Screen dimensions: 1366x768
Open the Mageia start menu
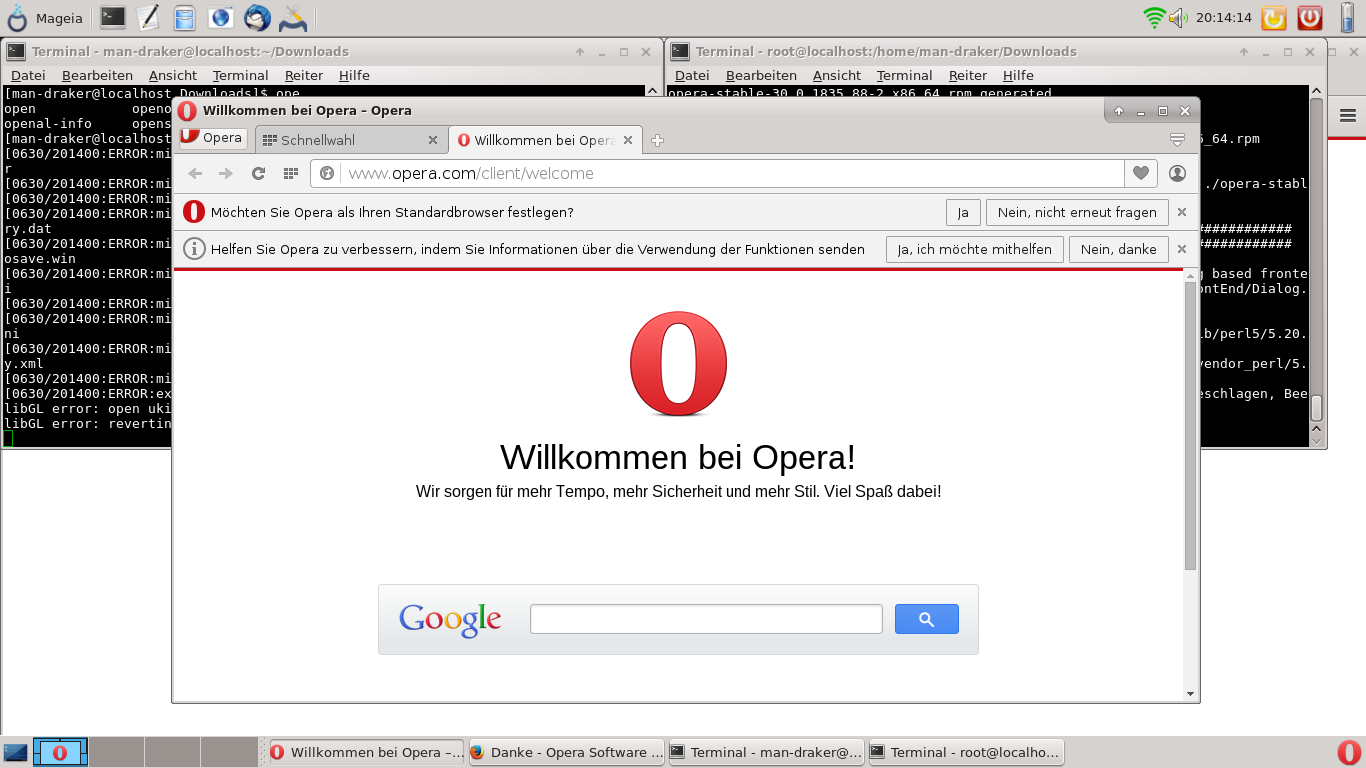click(46, 17)
